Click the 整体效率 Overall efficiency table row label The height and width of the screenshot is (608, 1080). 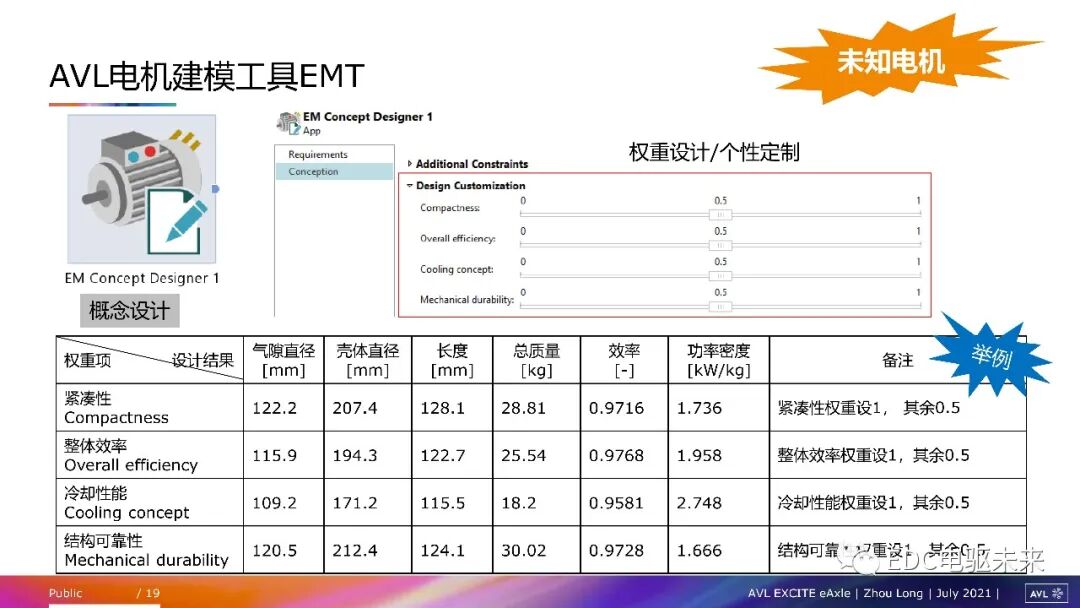coord(131,455)
